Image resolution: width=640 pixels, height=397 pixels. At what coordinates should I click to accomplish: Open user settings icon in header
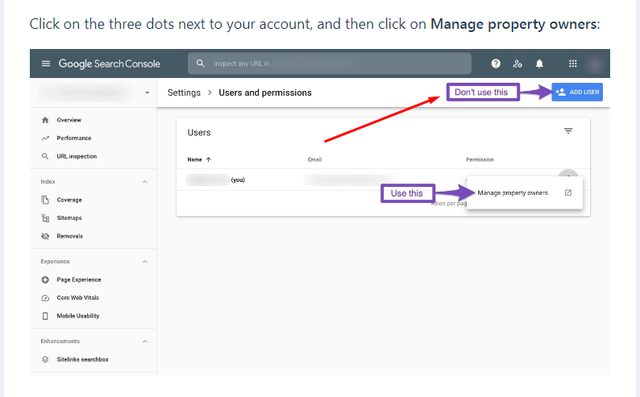[x=518, y=64]
